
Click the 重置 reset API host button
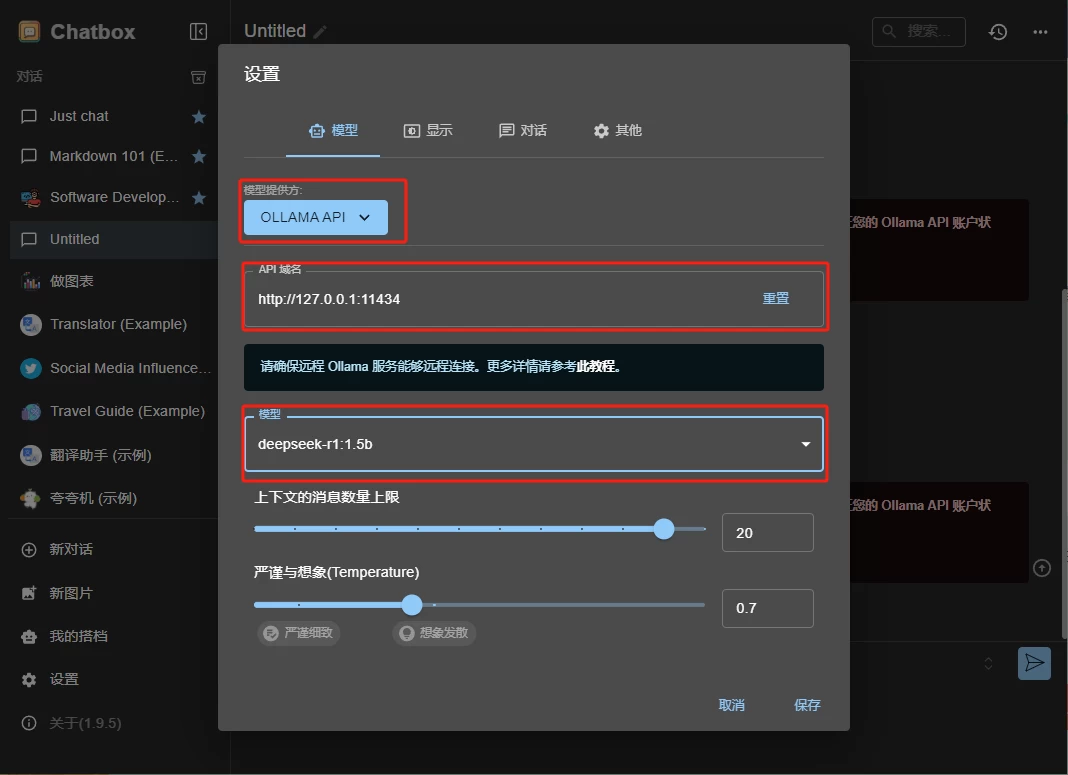[x=775, y=298]
